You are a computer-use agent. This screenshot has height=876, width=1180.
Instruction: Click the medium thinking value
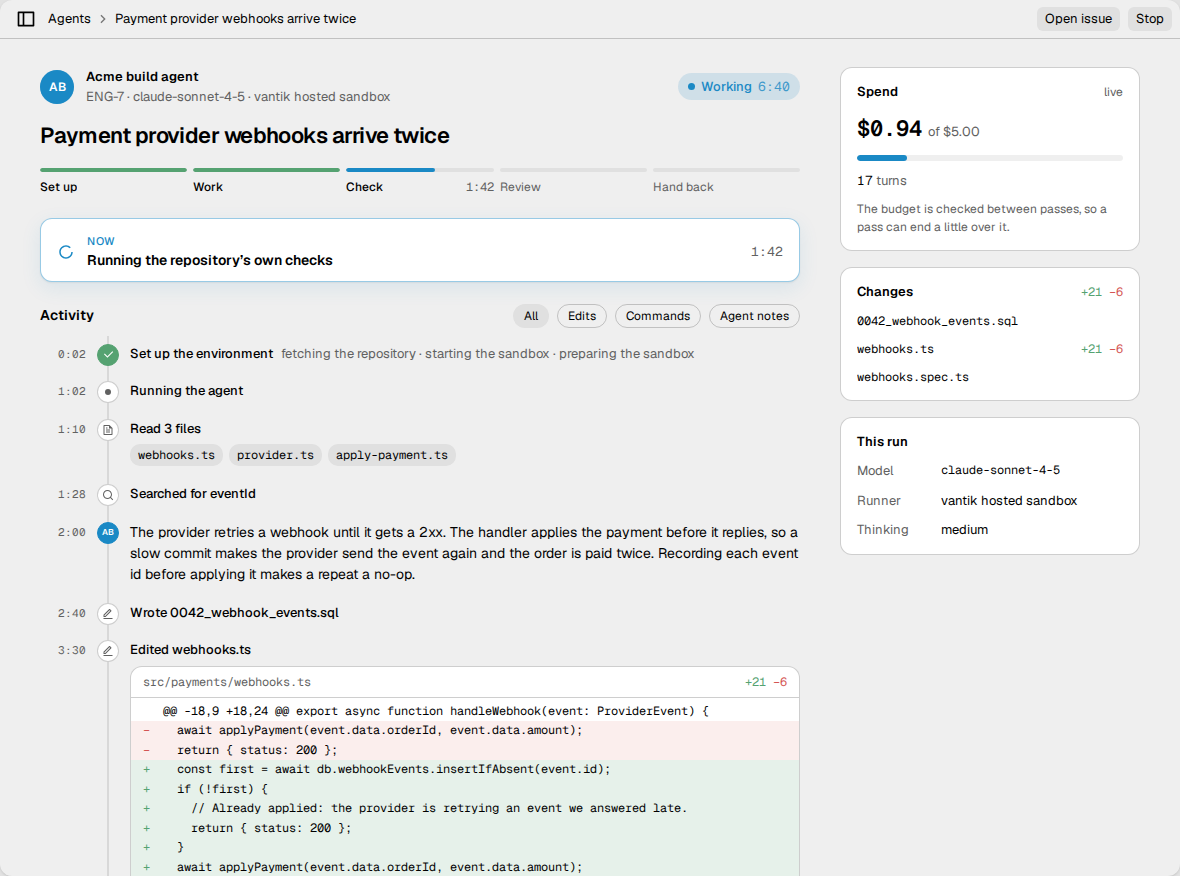[964, 530]
